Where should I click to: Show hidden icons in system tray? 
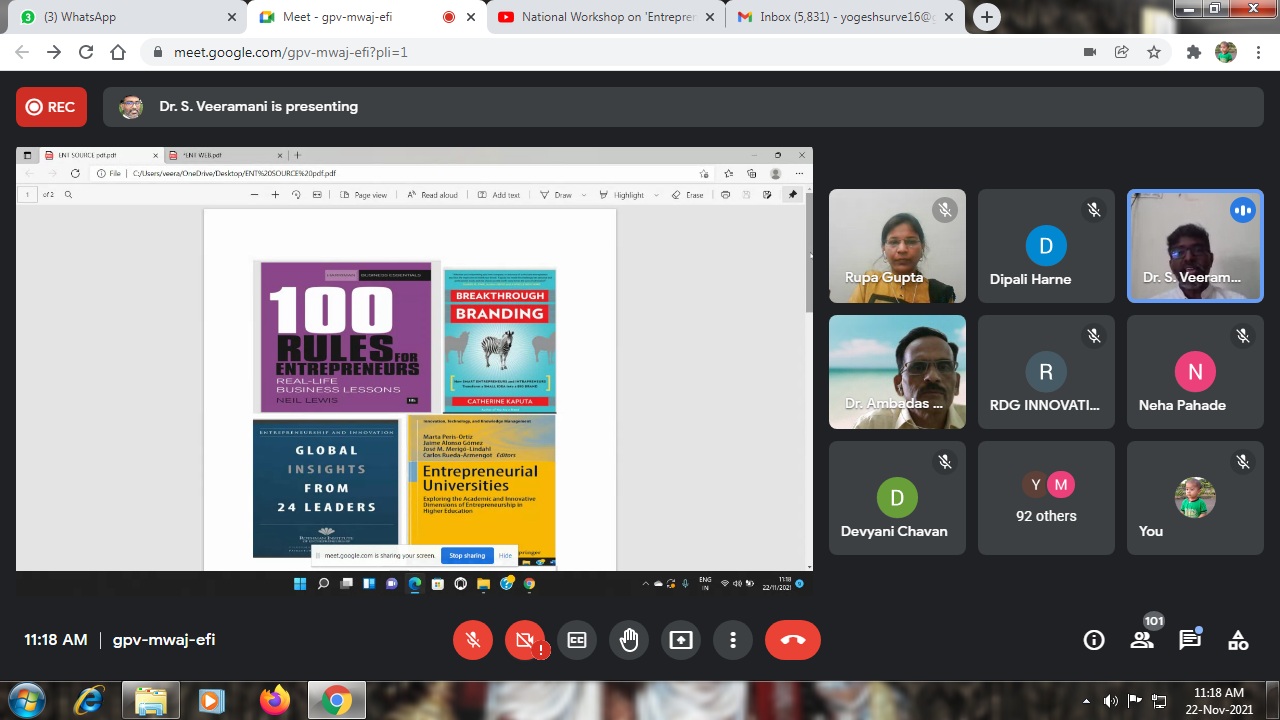(x=1087, y=701)
